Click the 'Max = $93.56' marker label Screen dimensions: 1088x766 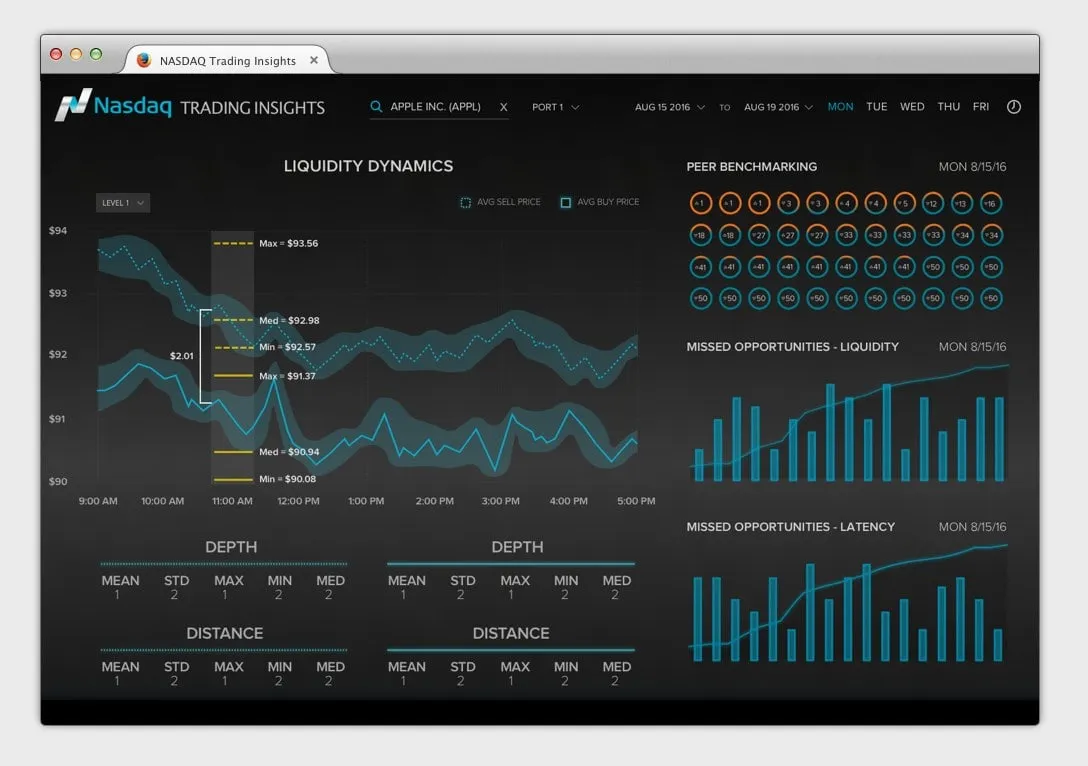click(x=289, y=244)
